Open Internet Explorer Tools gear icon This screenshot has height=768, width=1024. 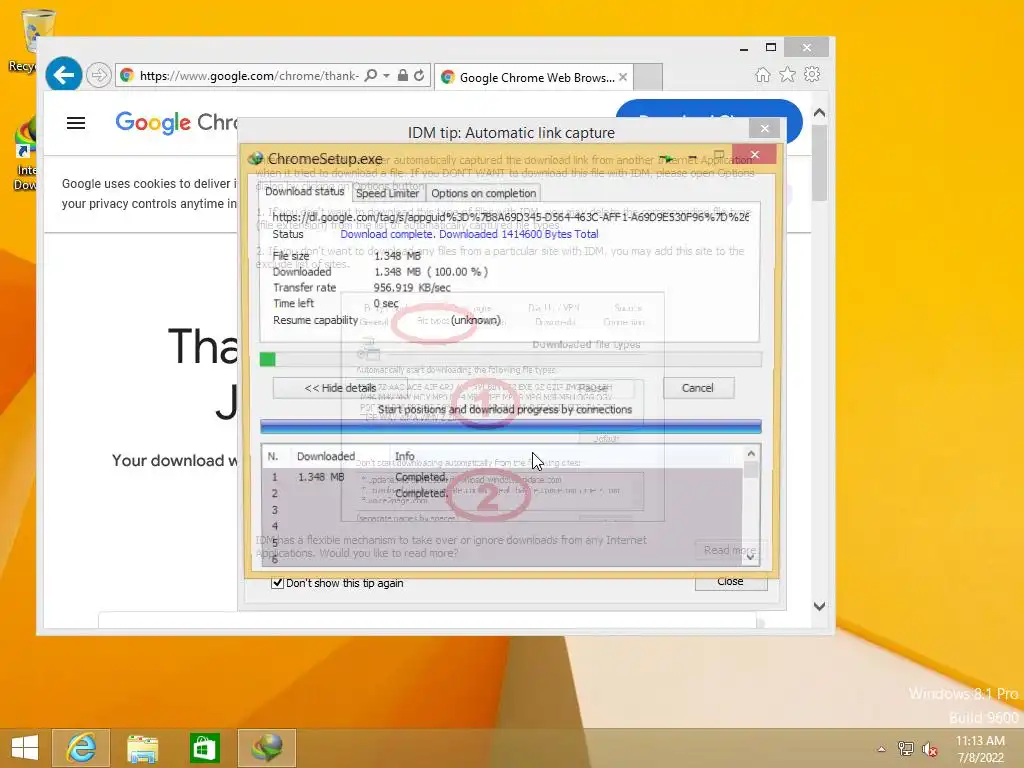pos(812,74)
